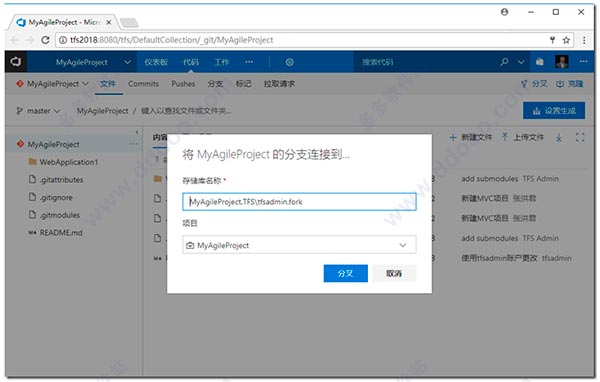Screen dimensions: 600x382
Task: Open the far-right header ellipsis menu
Action: (584, 62)
